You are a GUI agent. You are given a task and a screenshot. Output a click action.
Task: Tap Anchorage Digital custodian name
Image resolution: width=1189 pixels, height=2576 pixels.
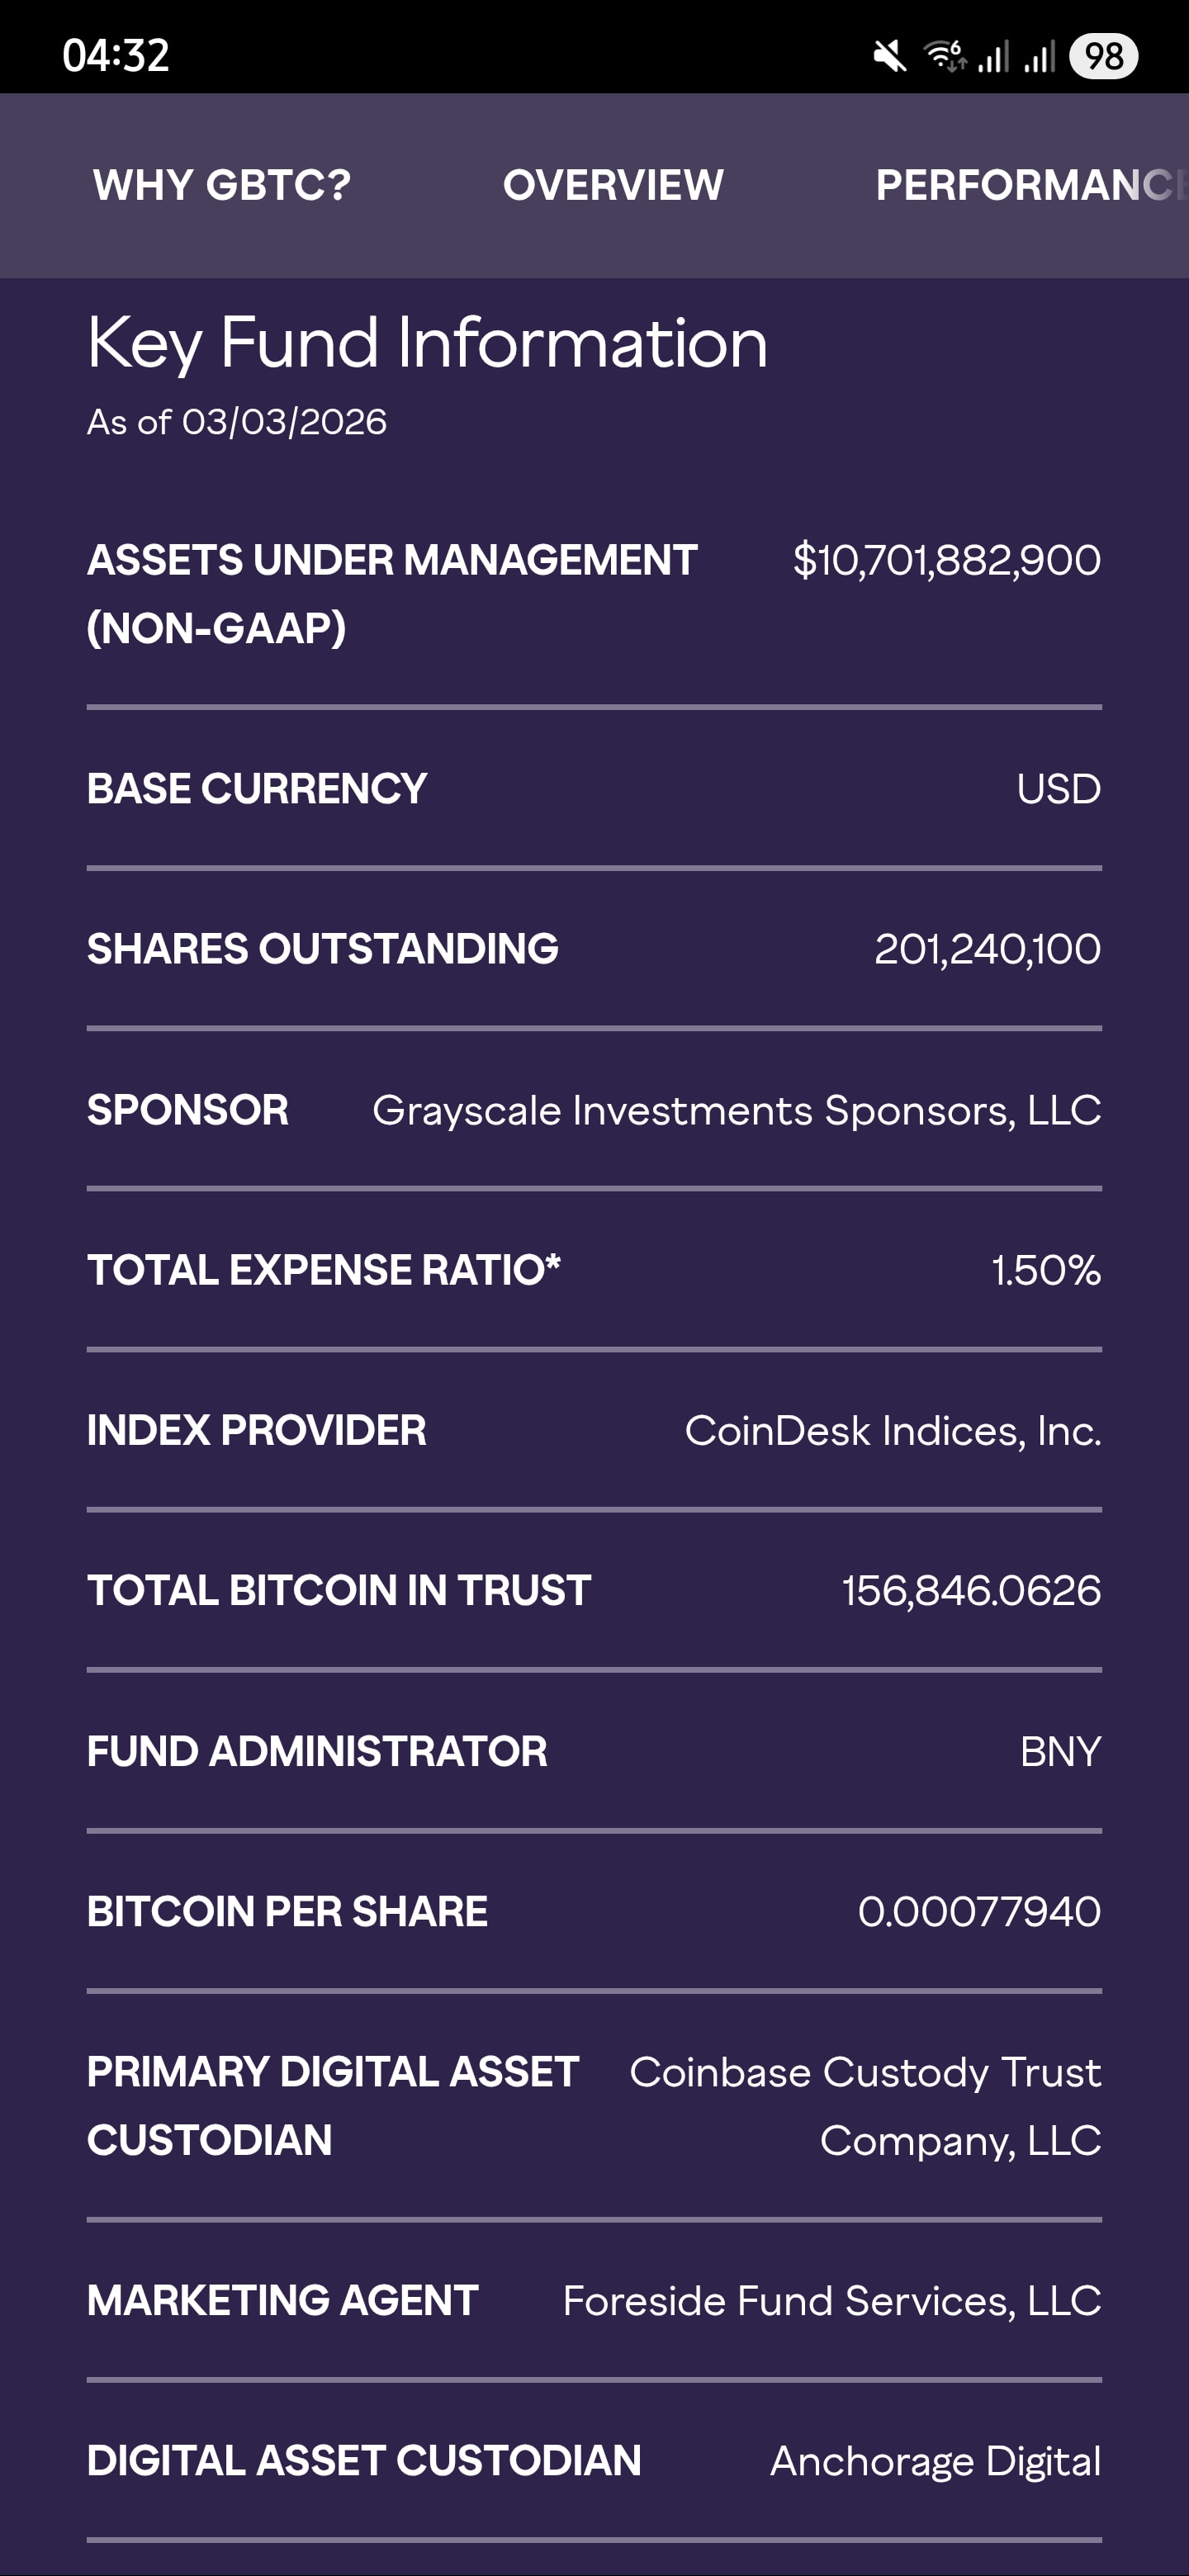click(x=935, y=2461)
